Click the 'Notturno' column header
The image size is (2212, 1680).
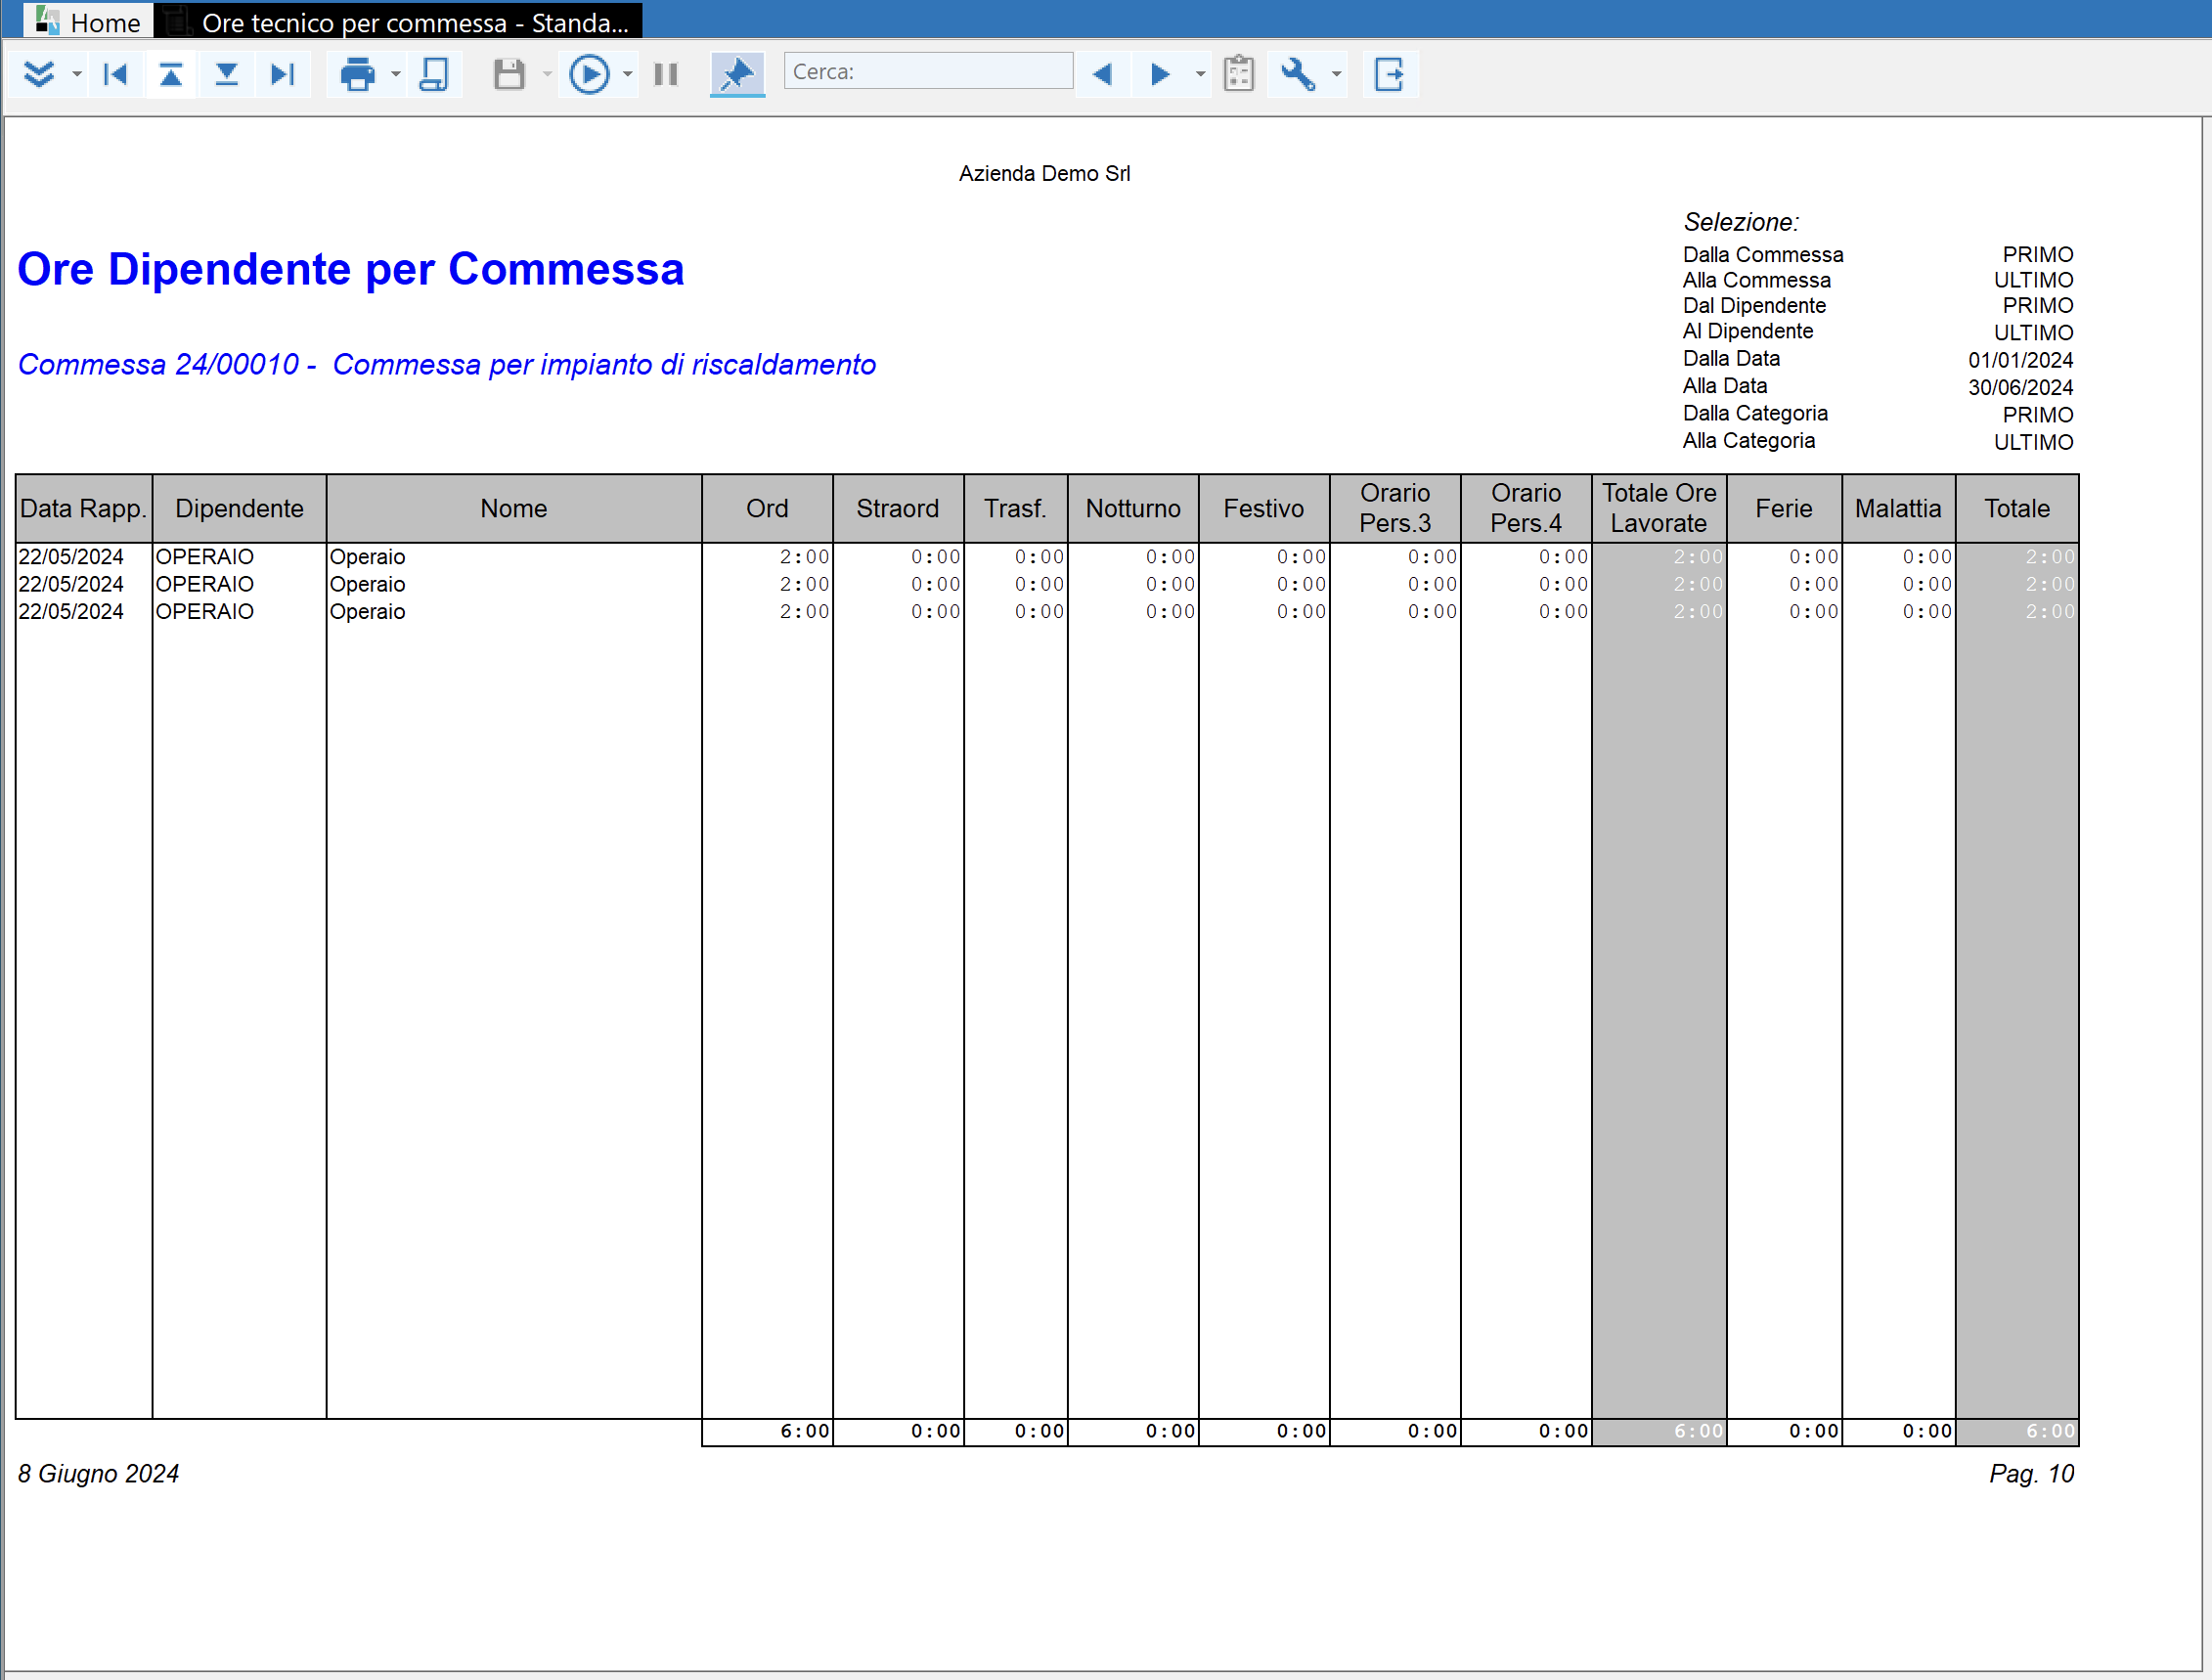pos(1133,509)
